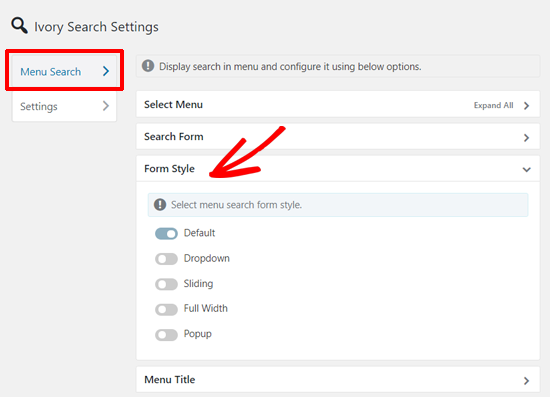Enable the Full Width form style switch
This screenshot has height=397, width=550.
pos(166,309)
